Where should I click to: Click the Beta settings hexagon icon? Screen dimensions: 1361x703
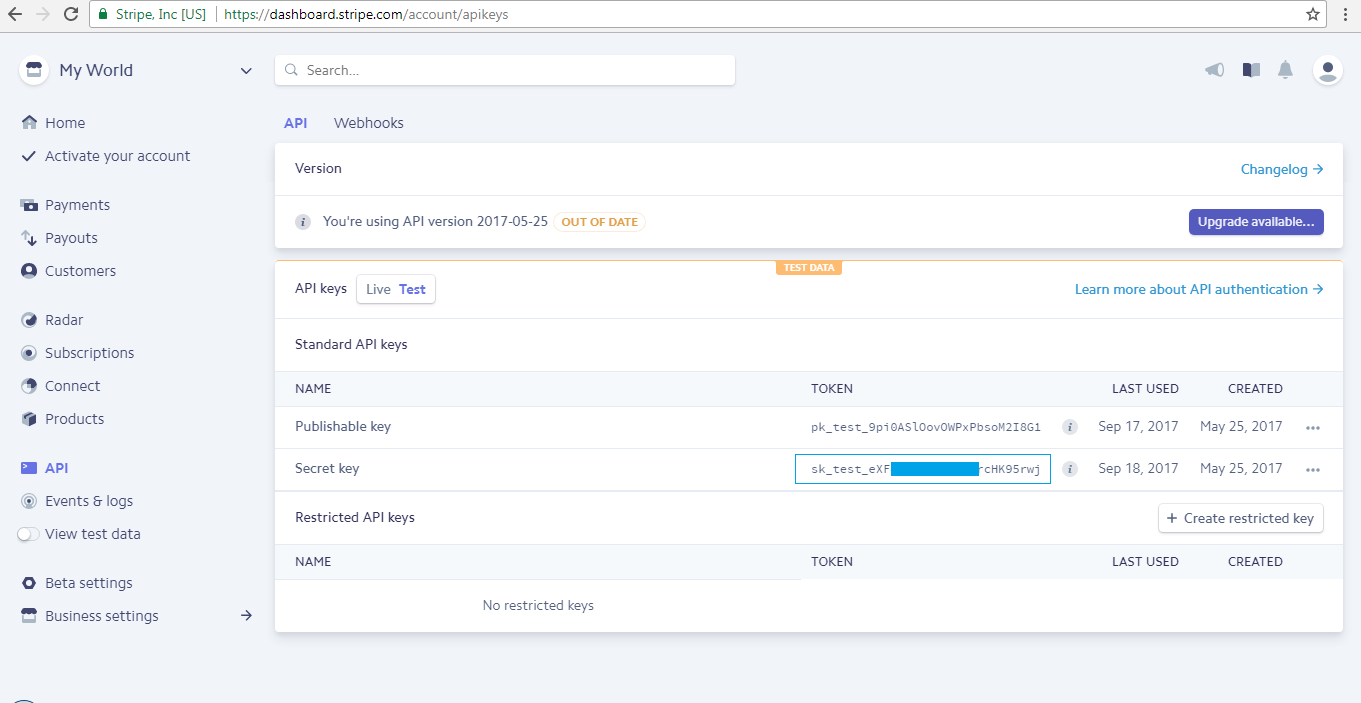(29, 583)
